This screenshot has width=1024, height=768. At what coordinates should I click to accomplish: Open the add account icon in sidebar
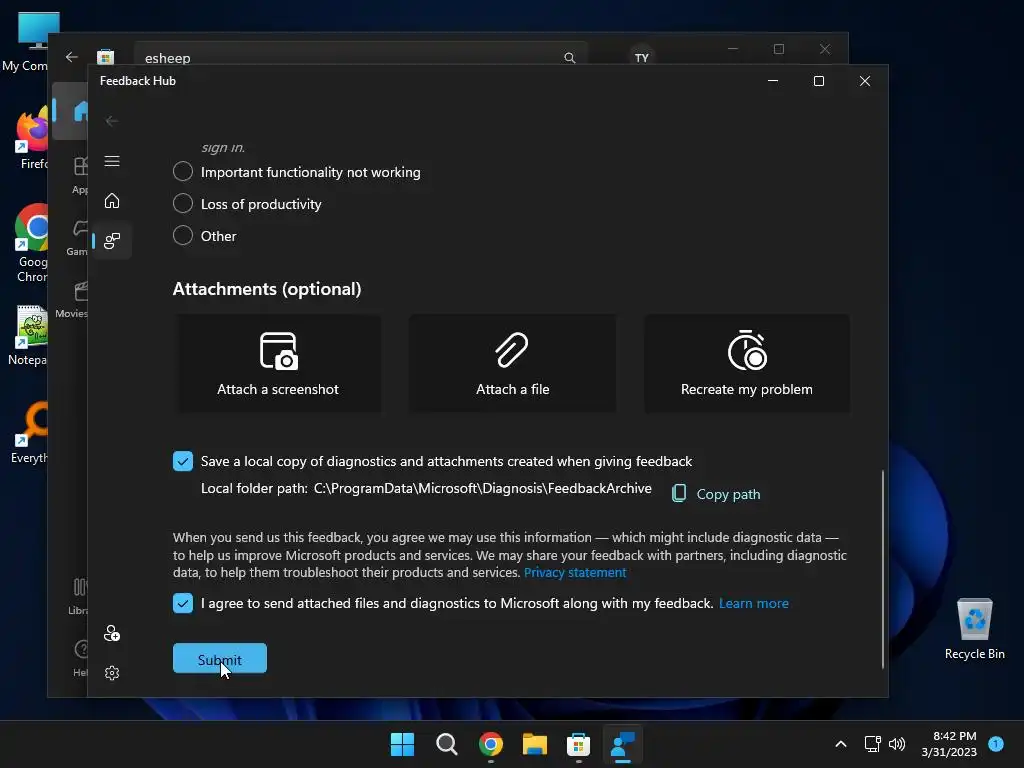[112, 633]
